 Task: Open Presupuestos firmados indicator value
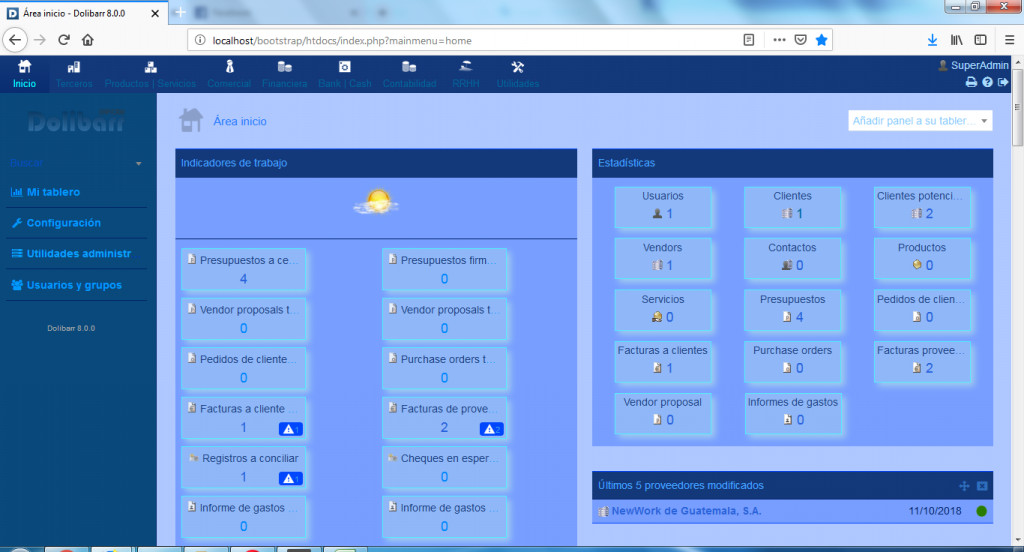pos(444,279)
